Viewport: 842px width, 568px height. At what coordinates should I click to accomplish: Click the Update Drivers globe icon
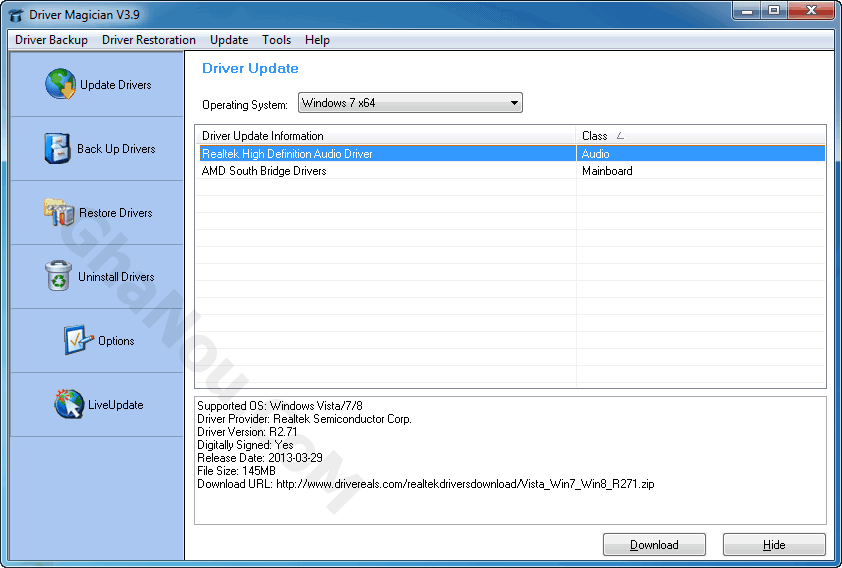[x=60, y=84]
